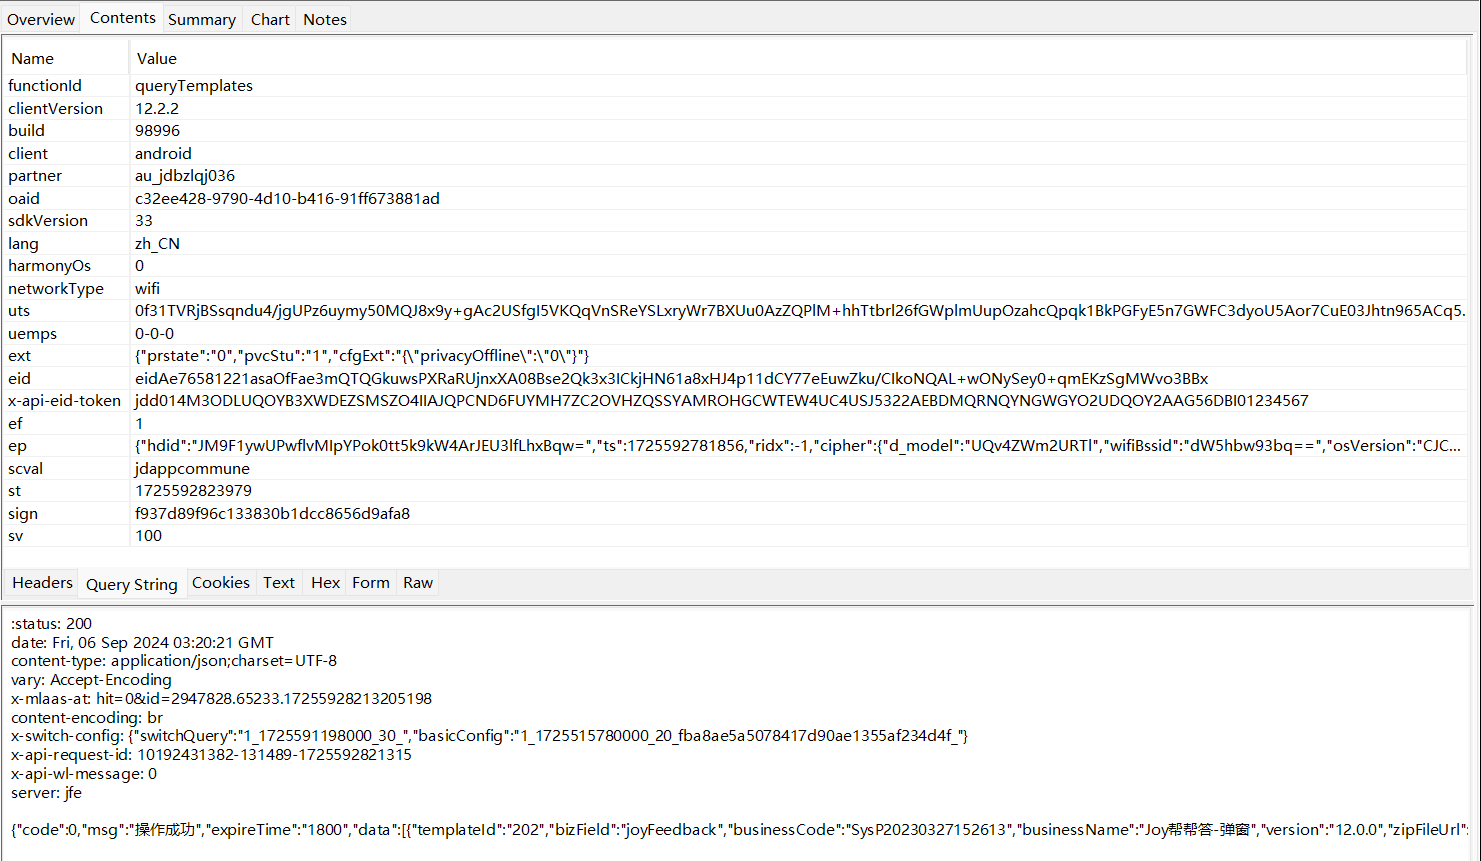Screen dimensions: 1481x861
Task: Select the Chart tab
Action: point(270,19)
